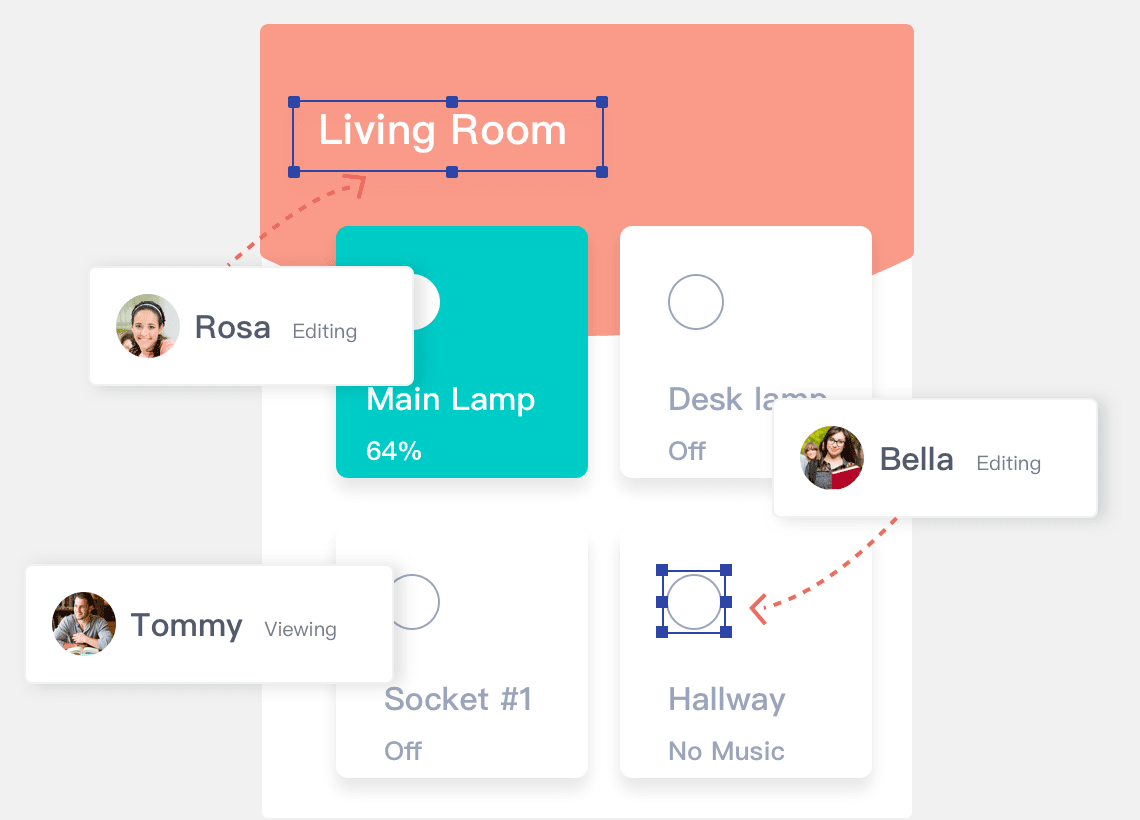1140x820 pixels.
Task: Click Tommy's avatar photo
Action: point(84,624)
